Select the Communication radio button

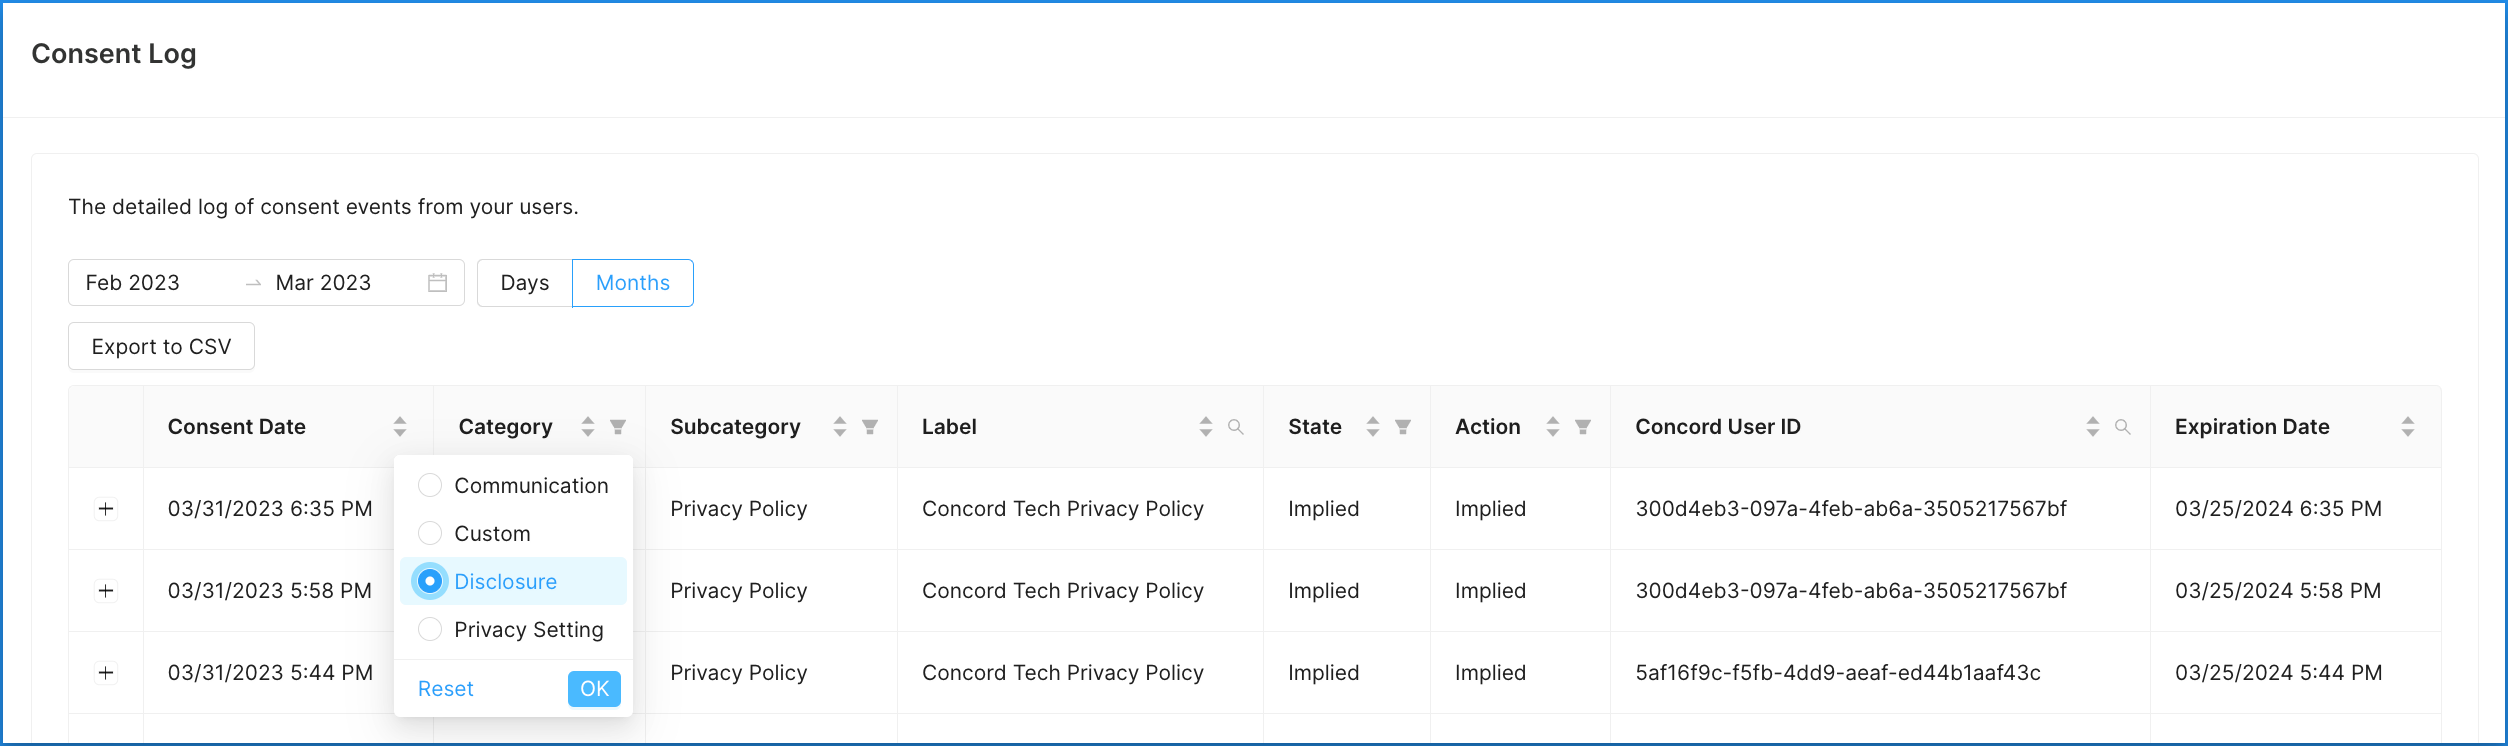tap(430, 485)
